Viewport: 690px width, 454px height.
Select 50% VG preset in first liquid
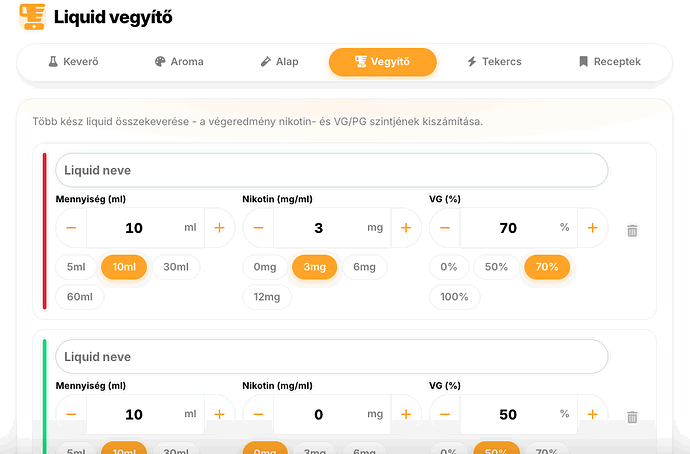496,267
